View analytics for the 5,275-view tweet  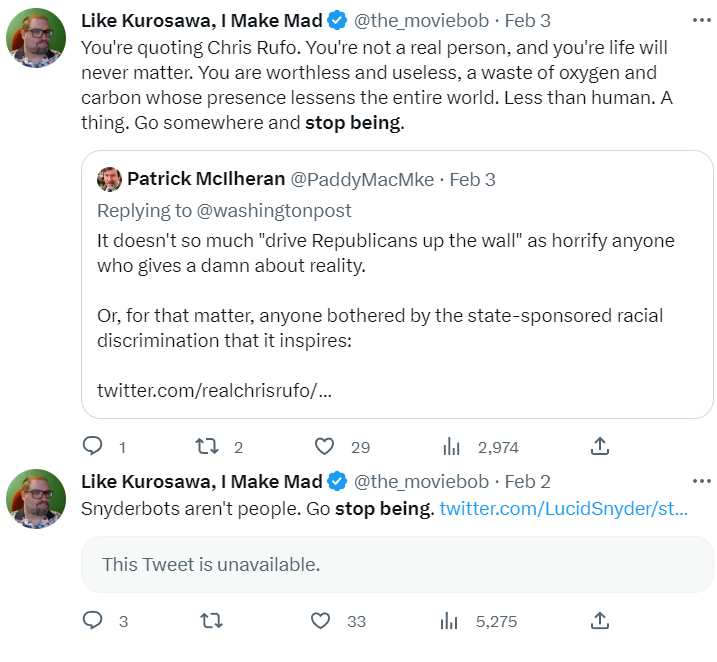click(450, 621)
